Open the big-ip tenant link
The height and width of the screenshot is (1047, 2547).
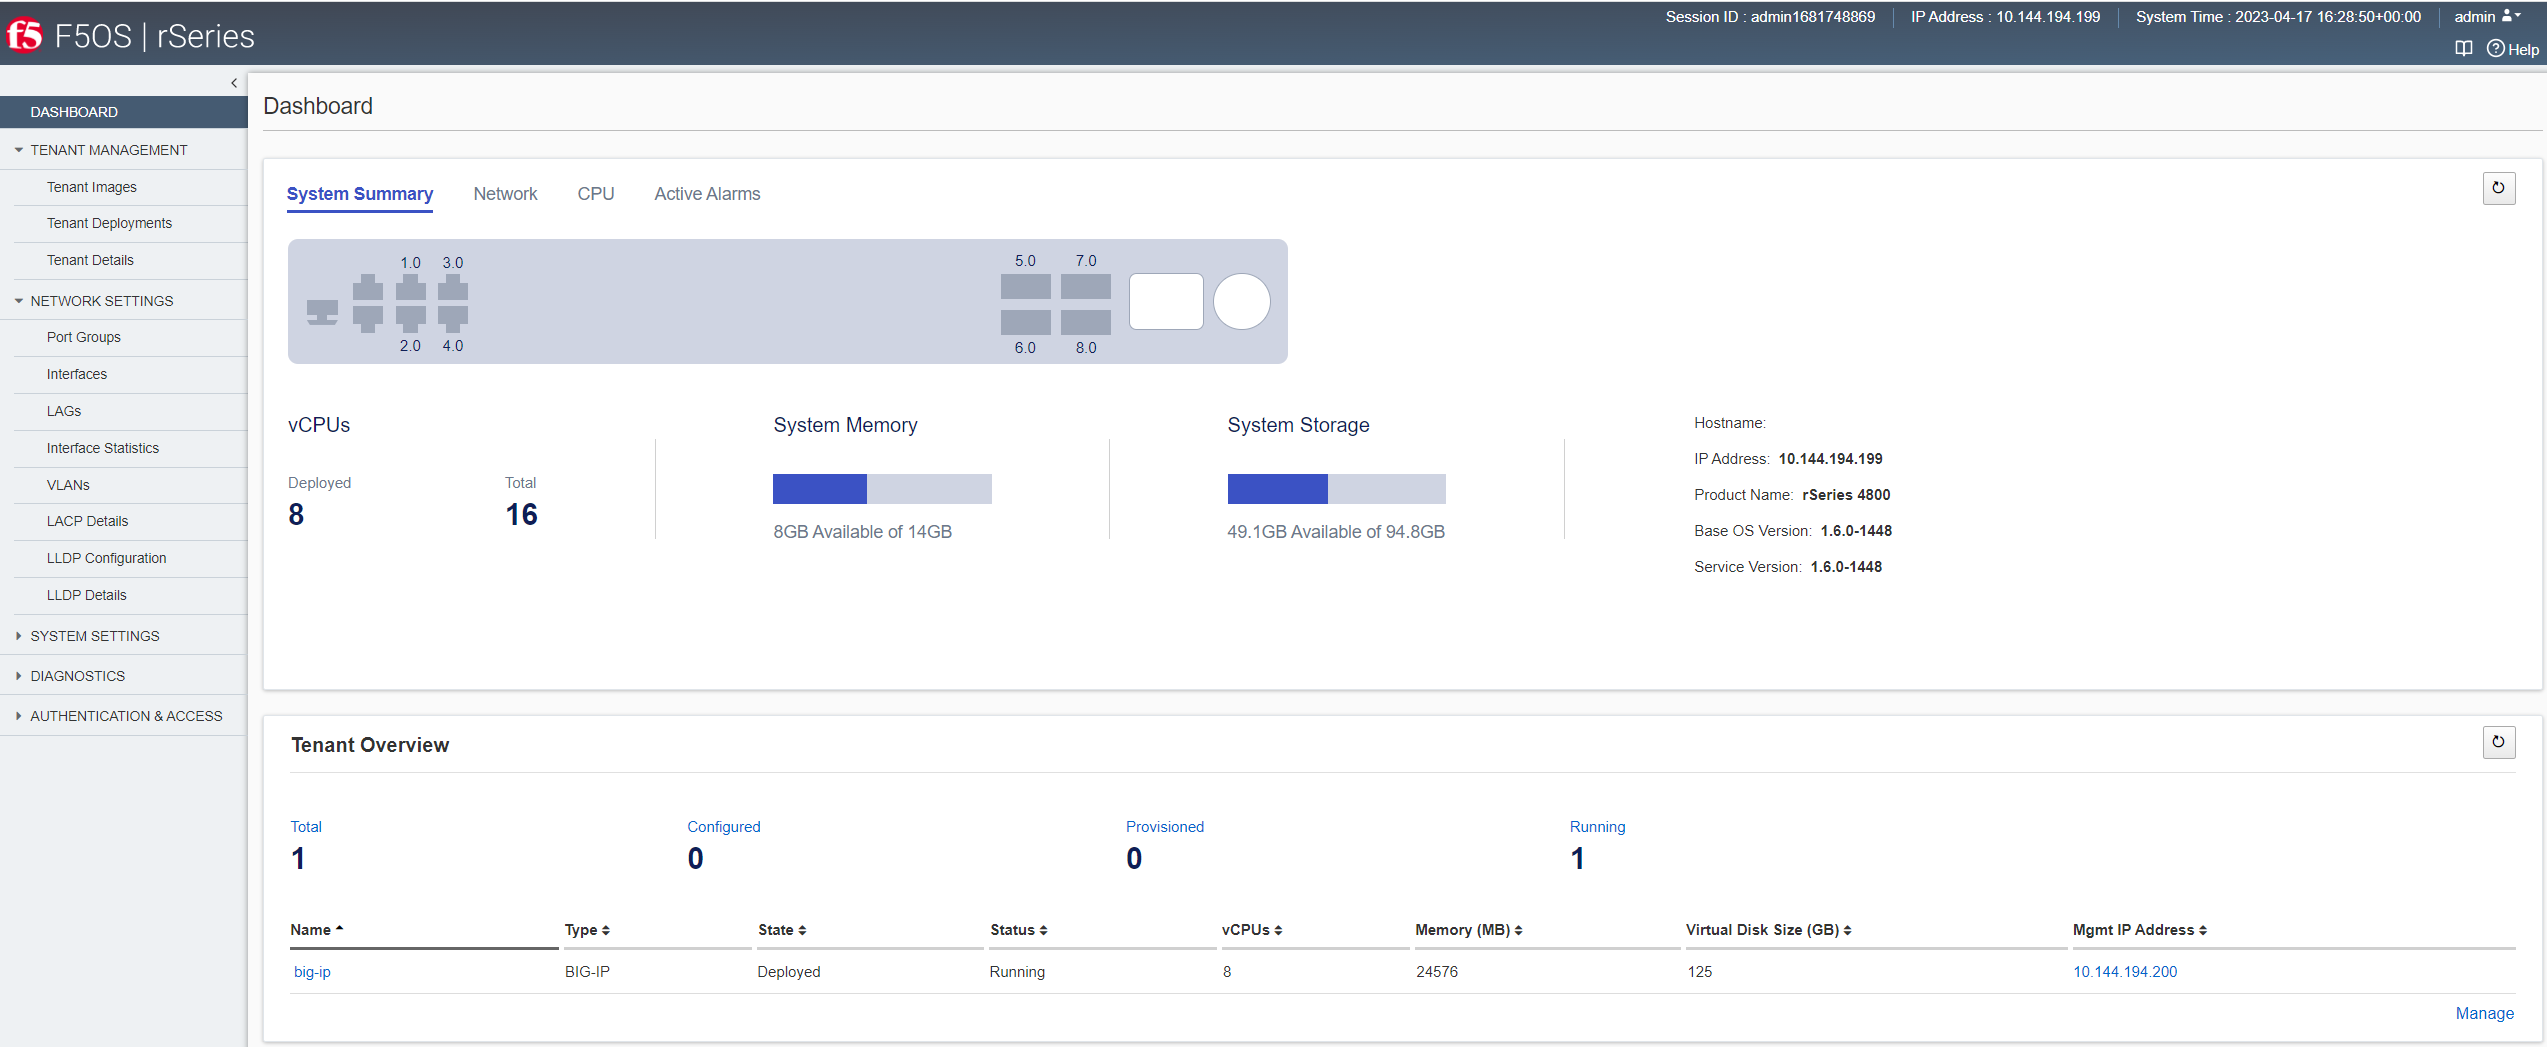[x=312, y=972]
